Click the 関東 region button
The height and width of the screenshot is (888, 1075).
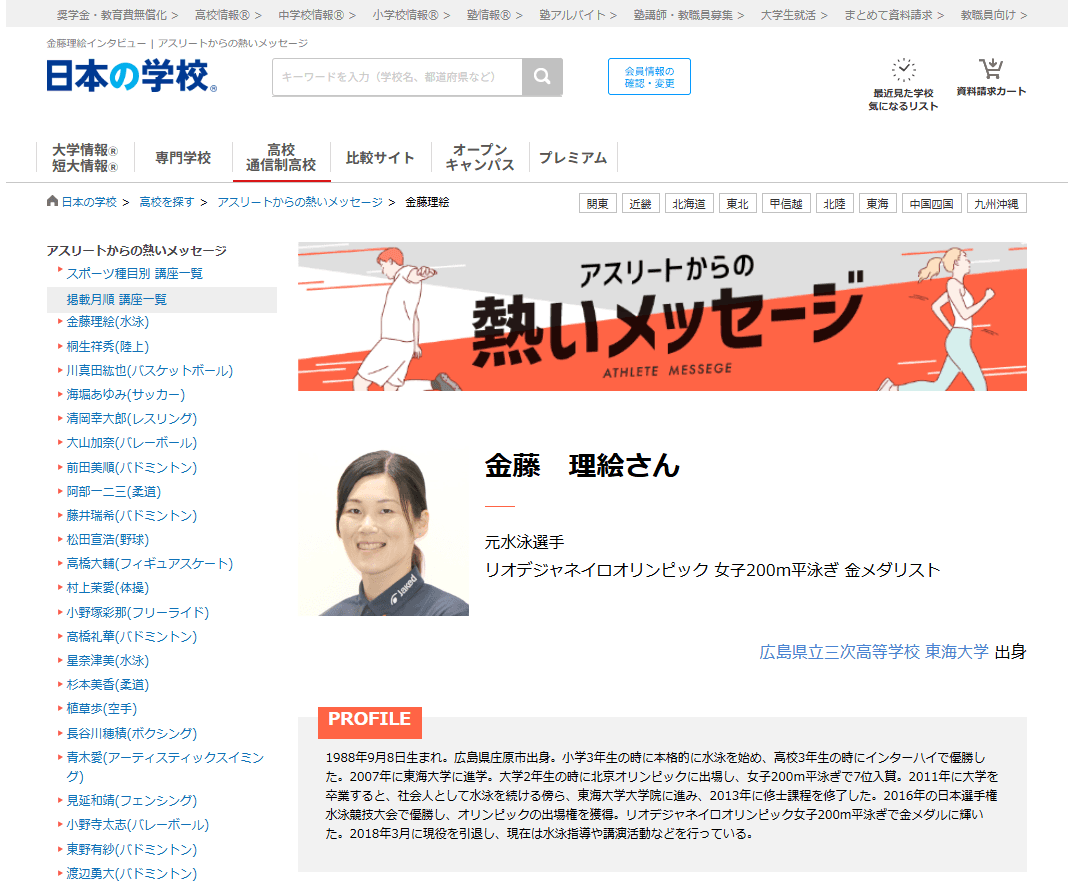pos(597,203)
